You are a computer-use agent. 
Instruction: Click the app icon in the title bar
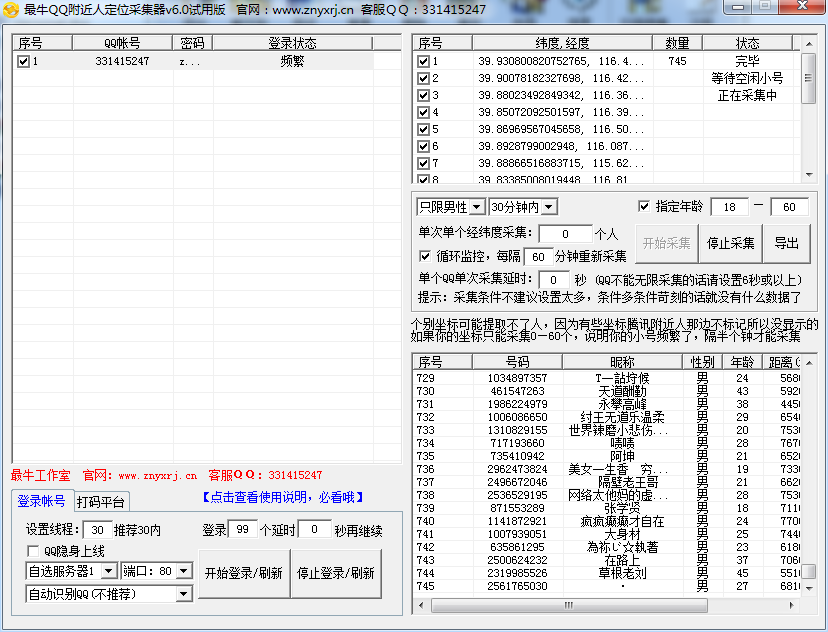click(11, 10)
